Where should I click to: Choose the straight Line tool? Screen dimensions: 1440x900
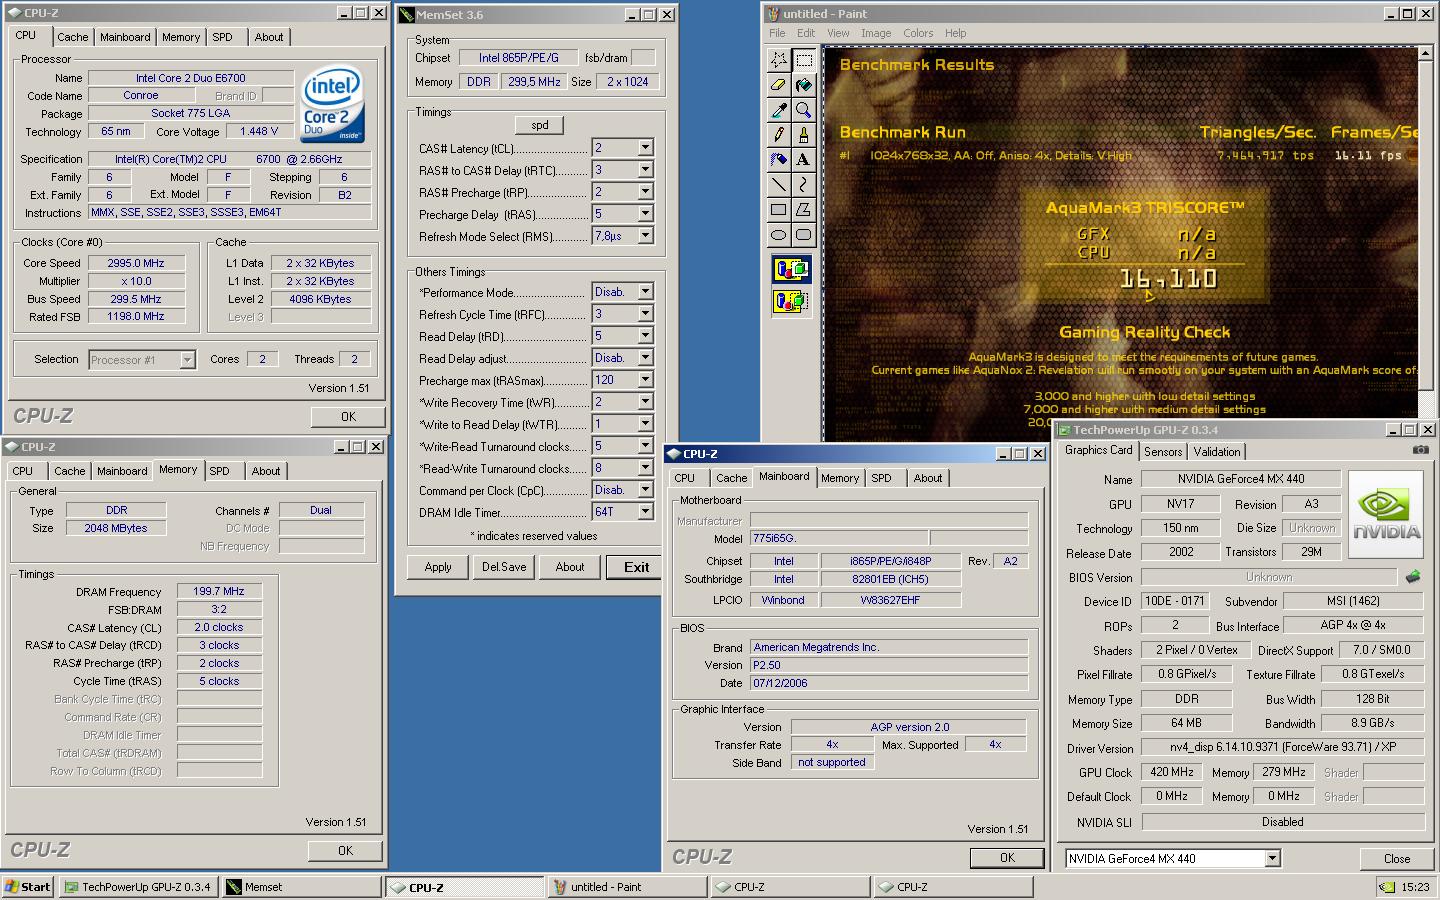(779, 185)
